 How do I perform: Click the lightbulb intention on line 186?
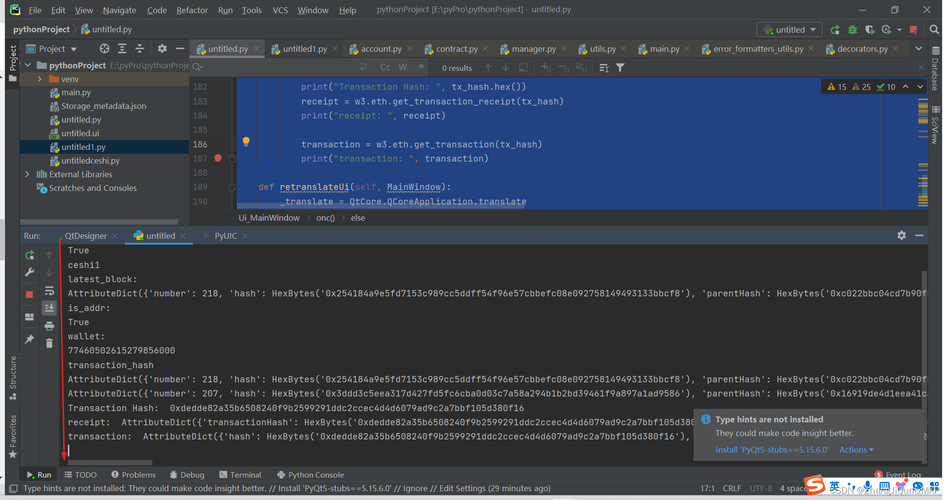coord(246,142)
